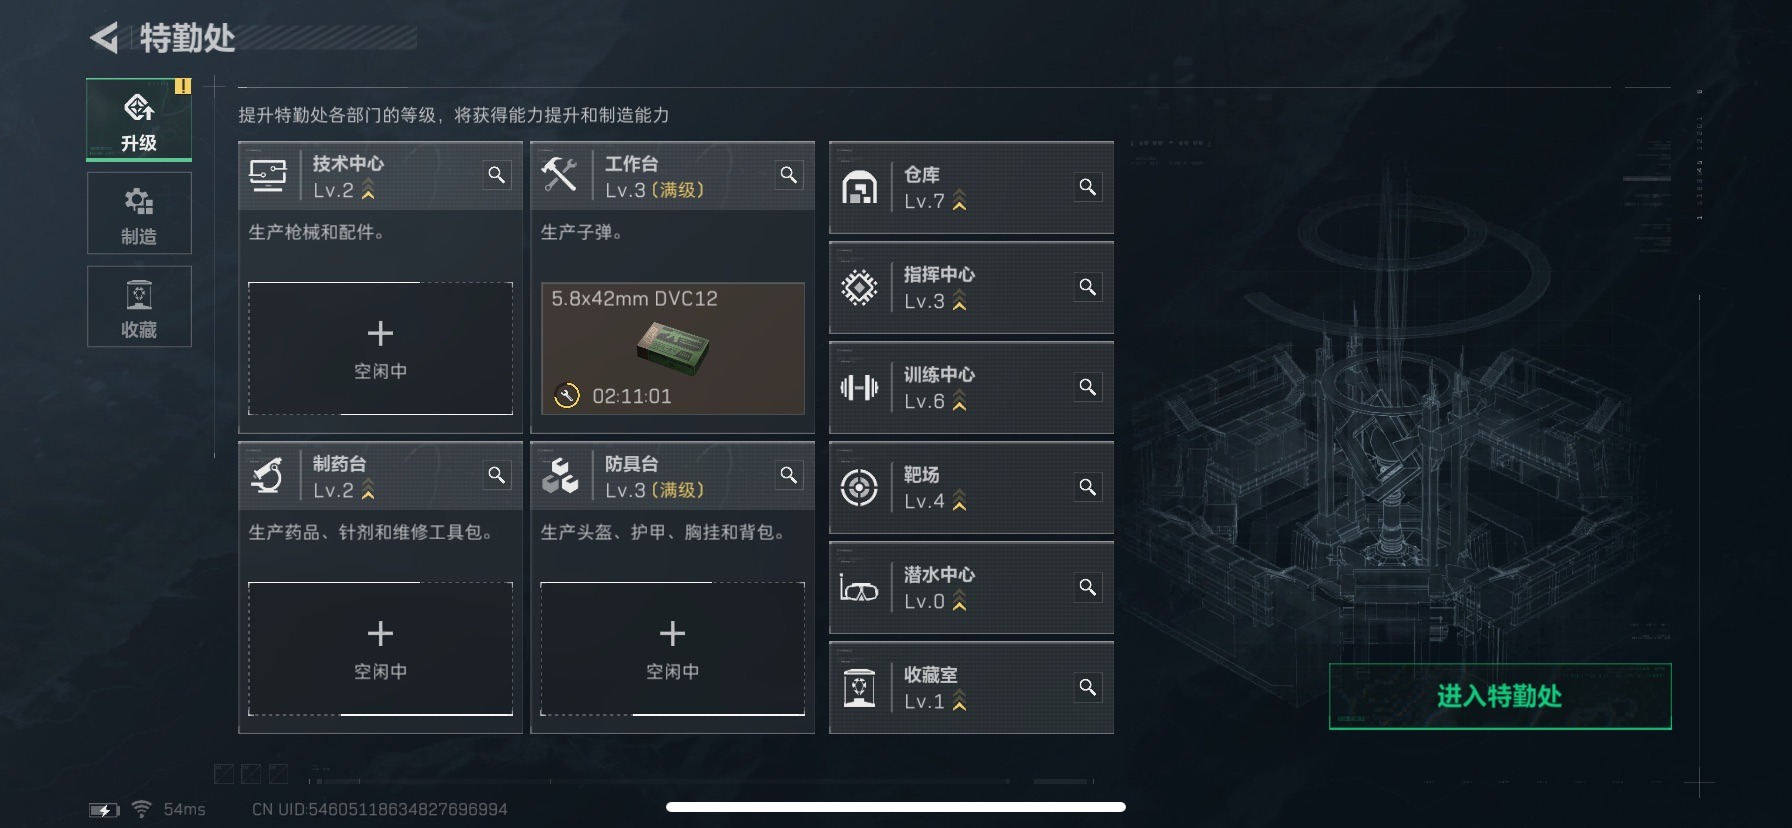Add production in 防具台 idle slot
This screenshot has width=1792, height=828.
(x=672, y=648)
